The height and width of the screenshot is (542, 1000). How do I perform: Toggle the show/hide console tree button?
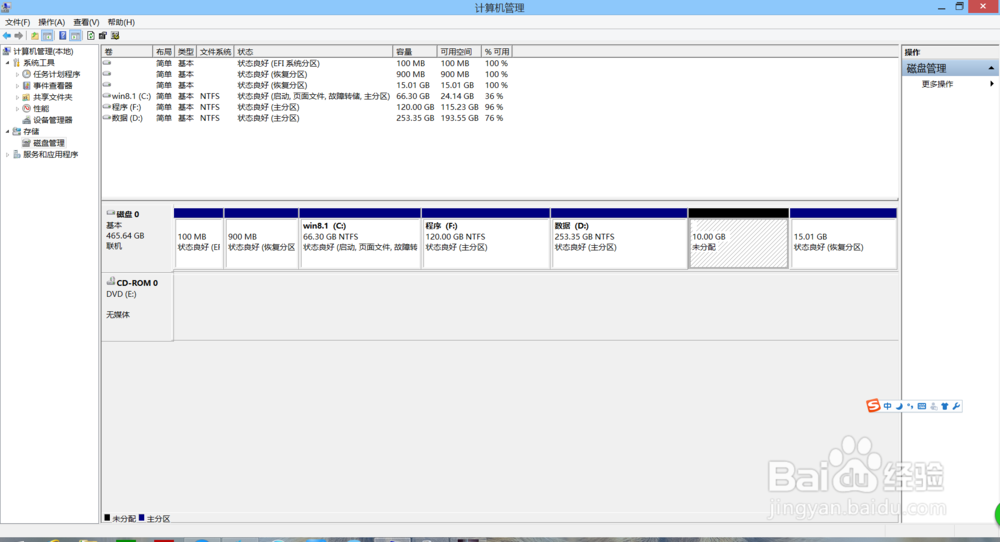(x=47, y=36)
